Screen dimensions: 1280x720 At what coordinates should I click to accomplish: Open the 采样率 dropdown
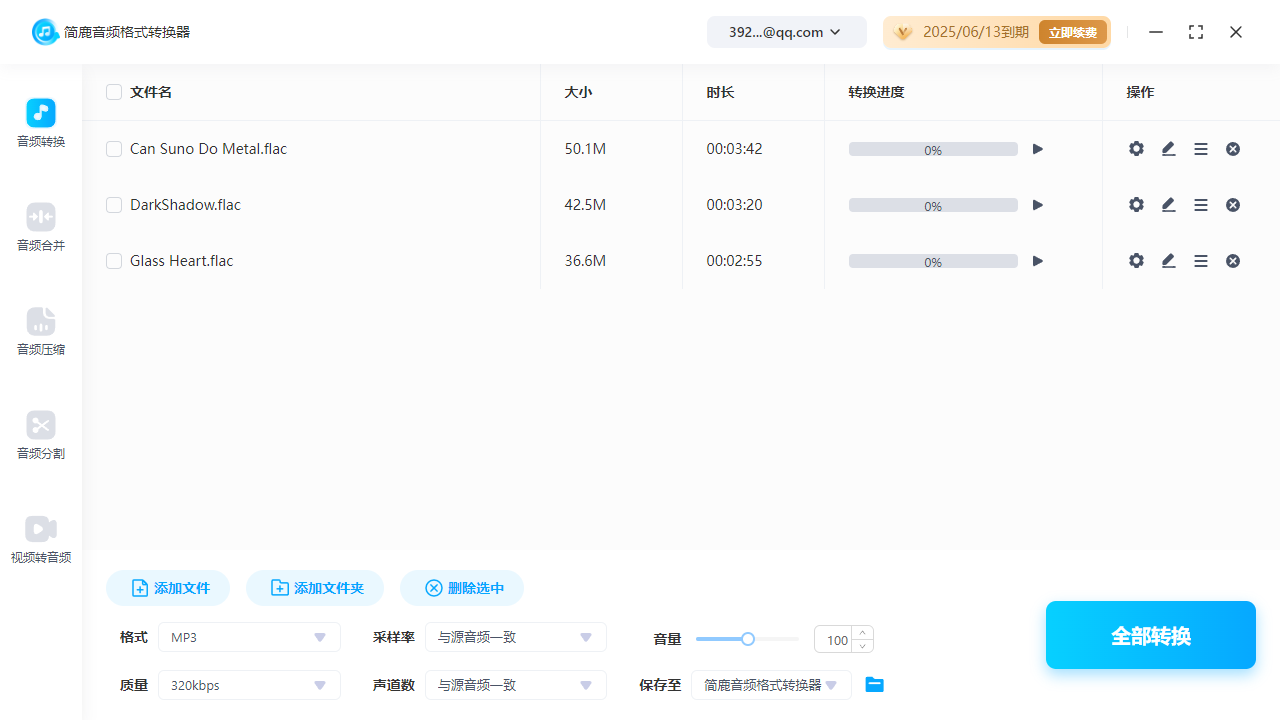515,637
